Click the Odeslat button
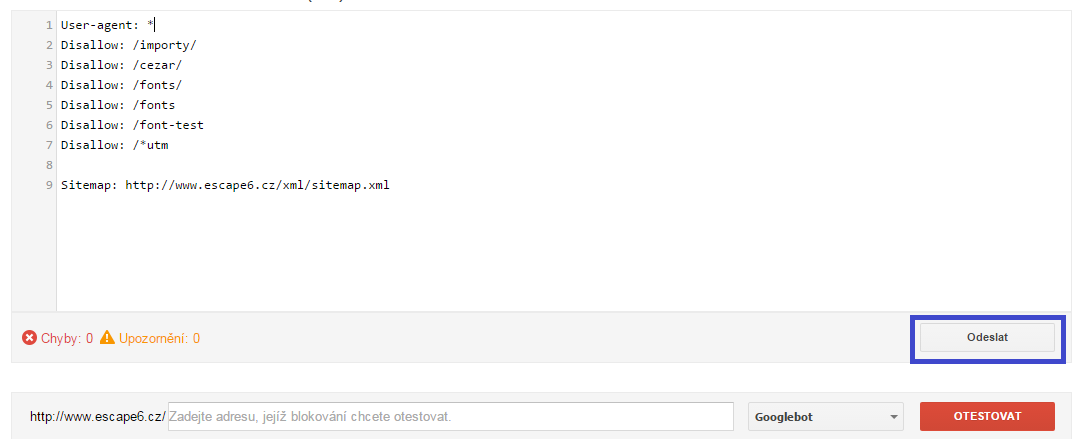 [987, 338]
